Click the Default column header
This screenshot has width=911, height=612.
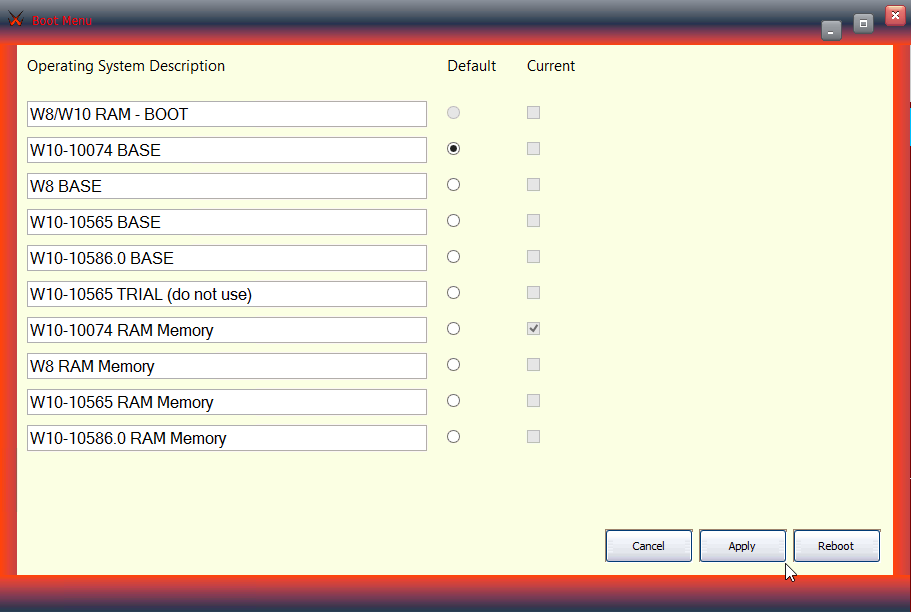tap(472, 66)
